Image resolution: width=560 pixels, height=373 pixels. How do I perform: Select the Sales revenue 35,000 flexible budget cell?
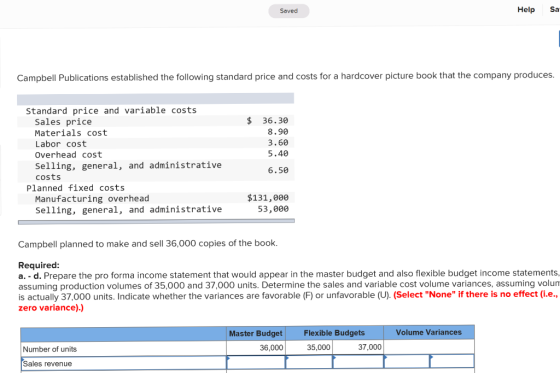pyautogui.click(x=309, y=362)
